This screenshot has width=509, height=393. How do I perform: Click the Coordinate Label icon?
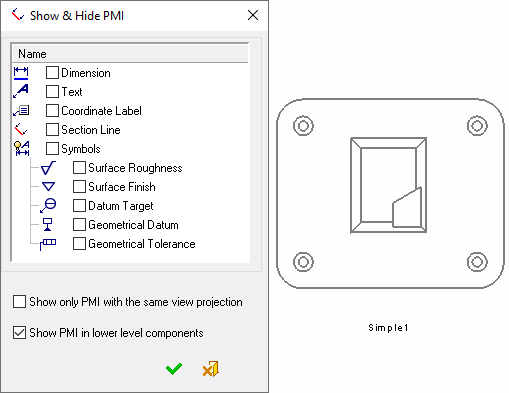[x=21, y=111]
